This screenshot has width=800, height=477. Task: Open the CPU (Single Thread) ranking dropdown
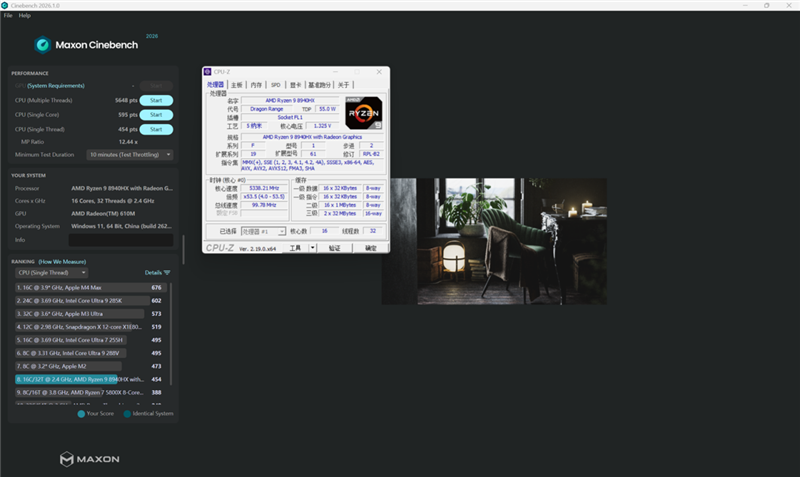(x=52, y=273)
